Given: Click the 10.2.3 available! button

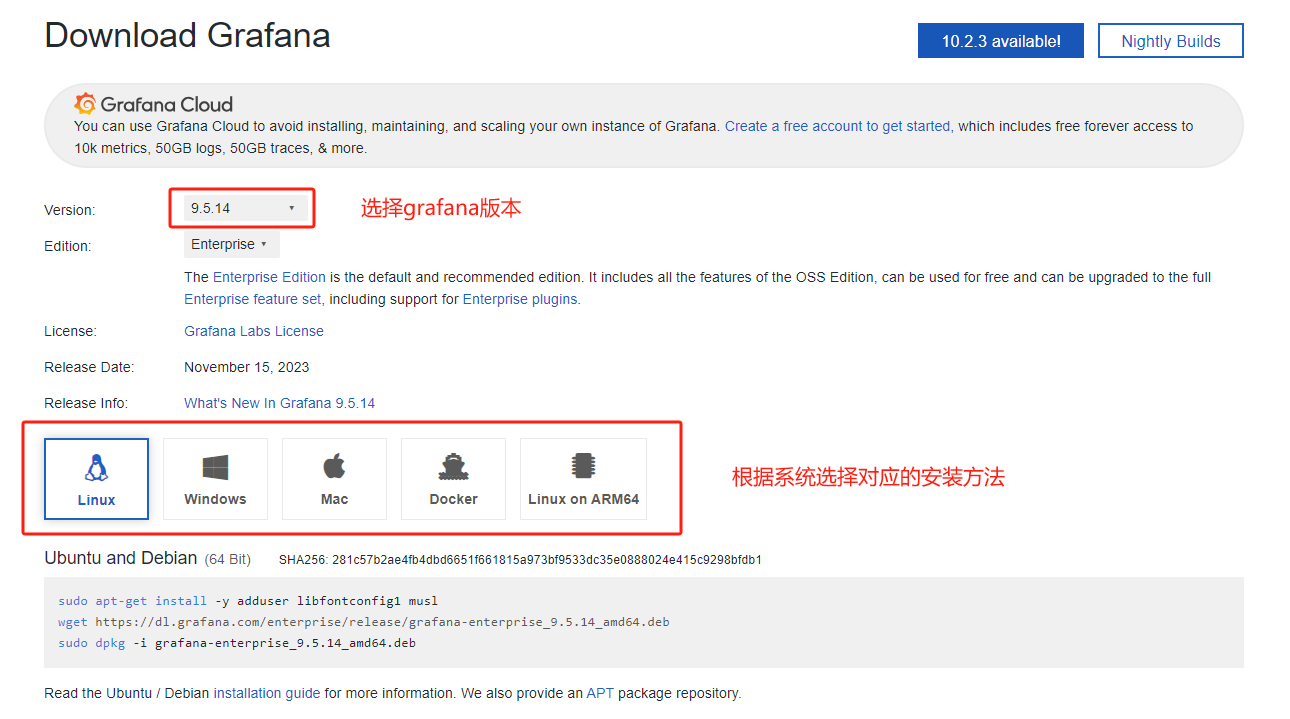Looking at the screenshot, I should tap(1000, 41).
